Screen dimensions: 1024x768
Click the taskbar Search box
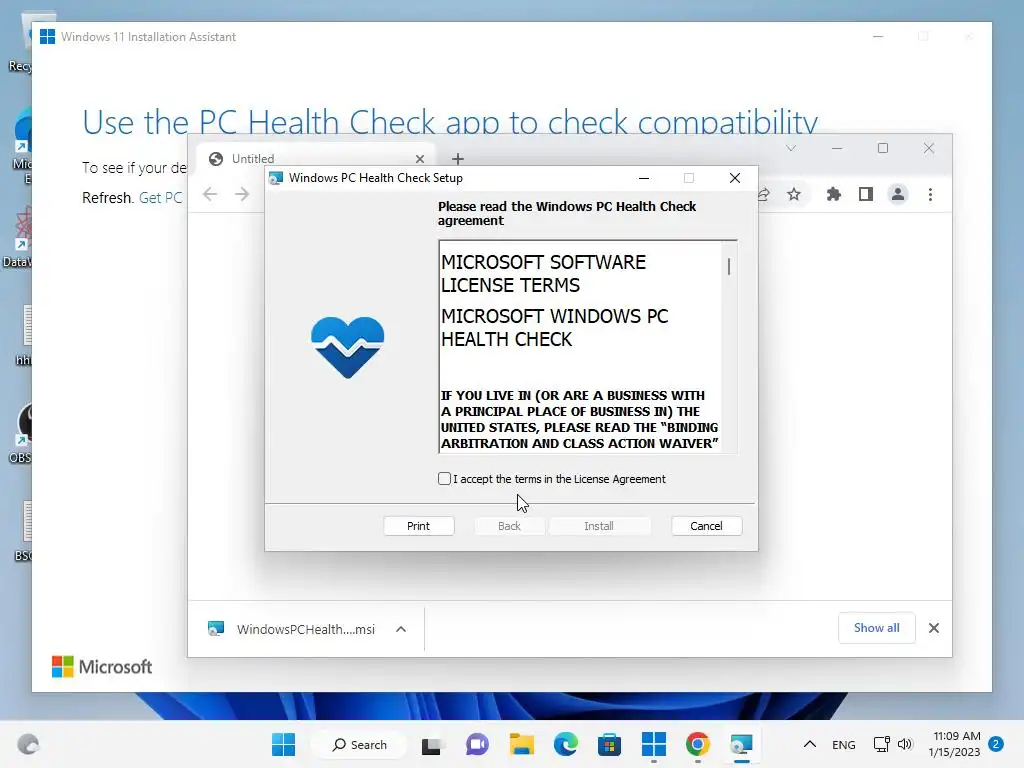pos(359,744)
